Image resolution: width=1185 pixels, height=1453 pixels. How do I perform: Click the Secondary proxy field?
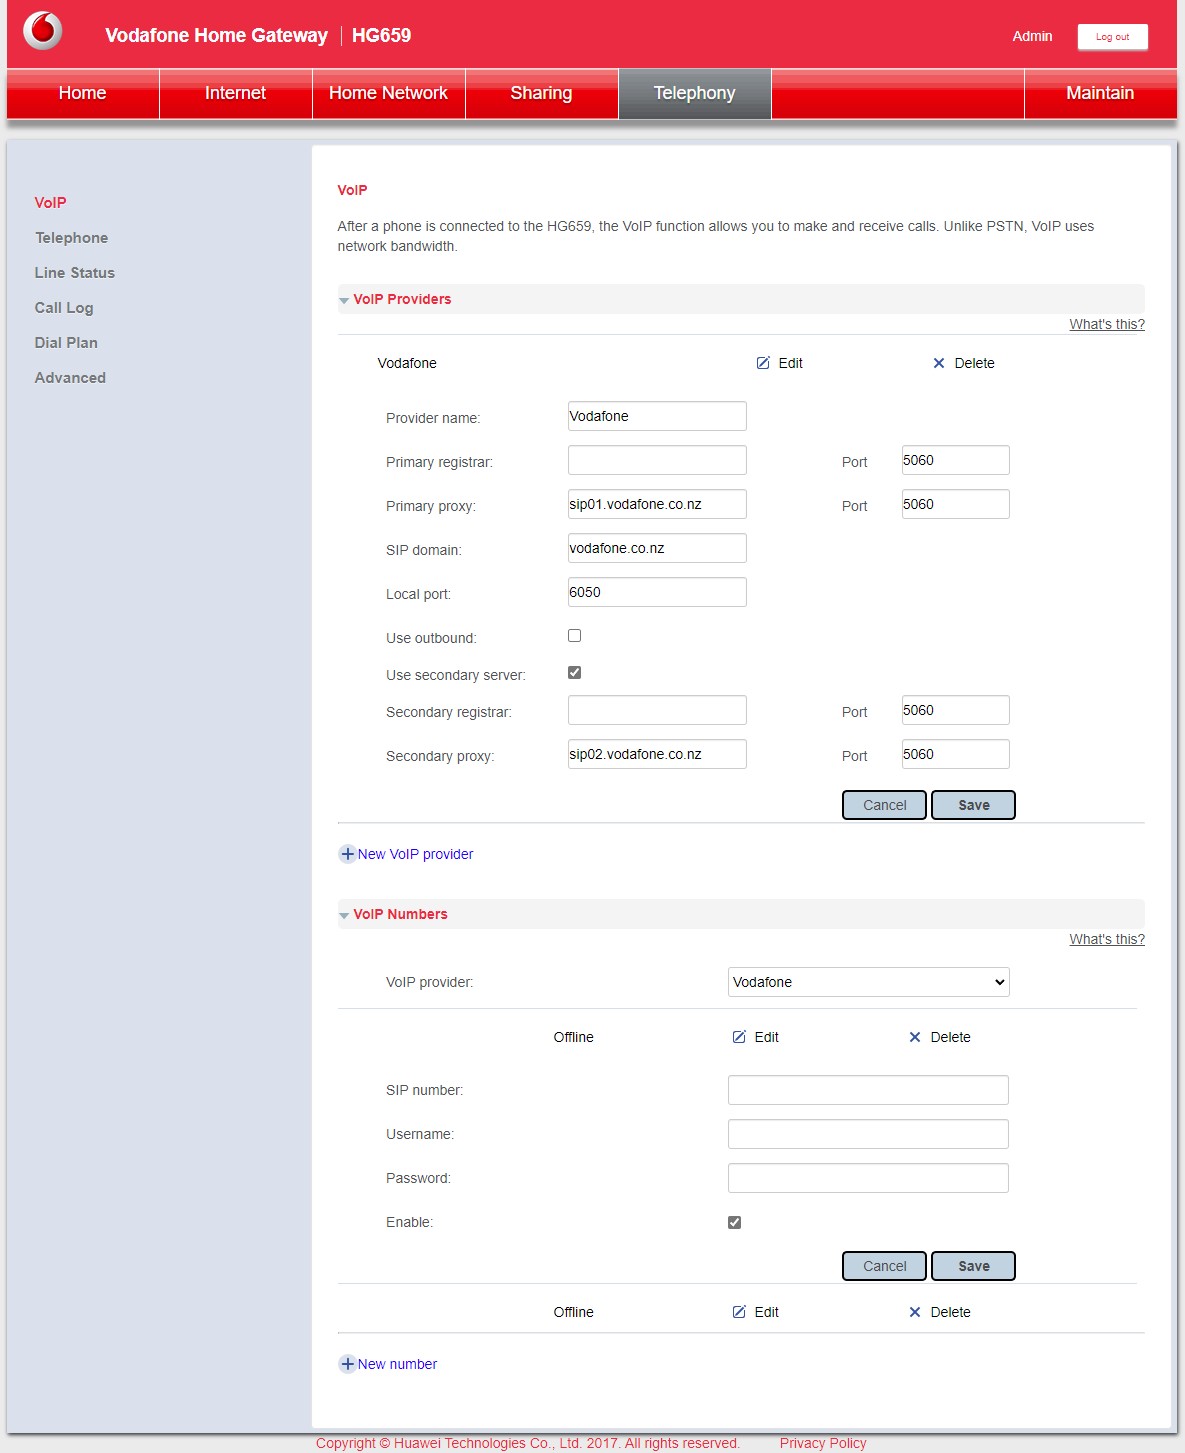pyautogui.click(x=657, y=754)
